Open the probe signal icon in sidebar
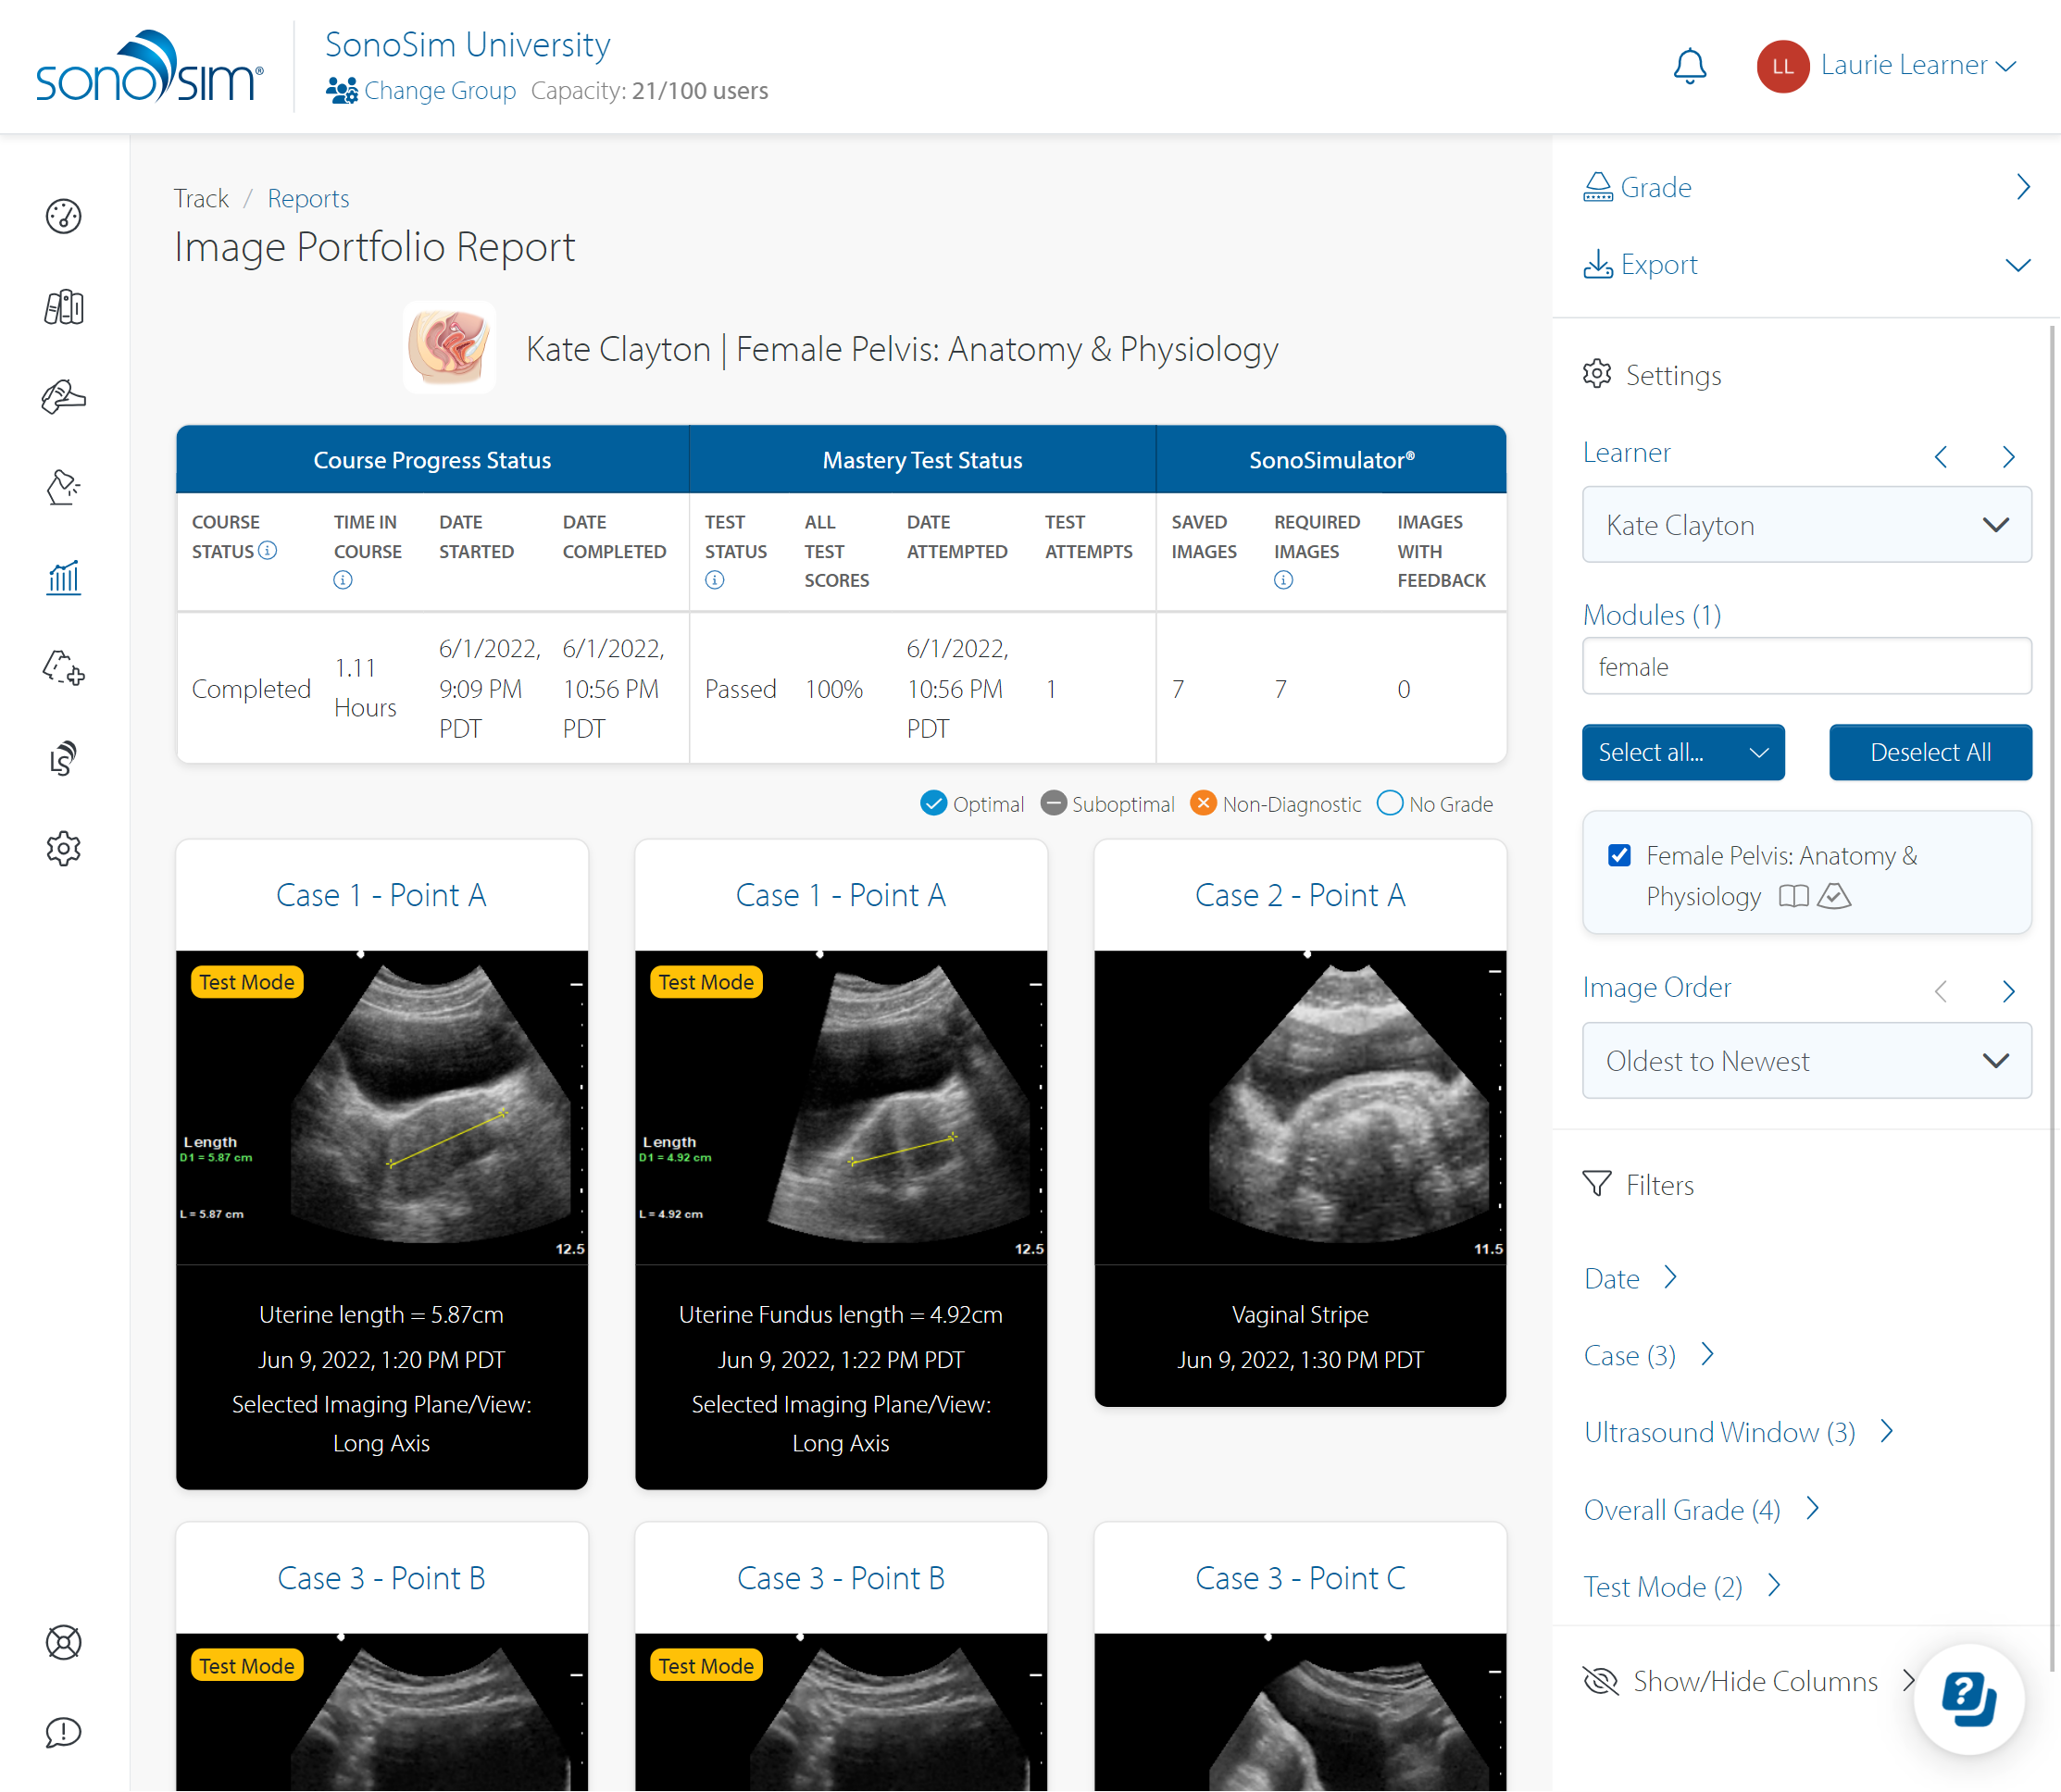 coord(63,758)
